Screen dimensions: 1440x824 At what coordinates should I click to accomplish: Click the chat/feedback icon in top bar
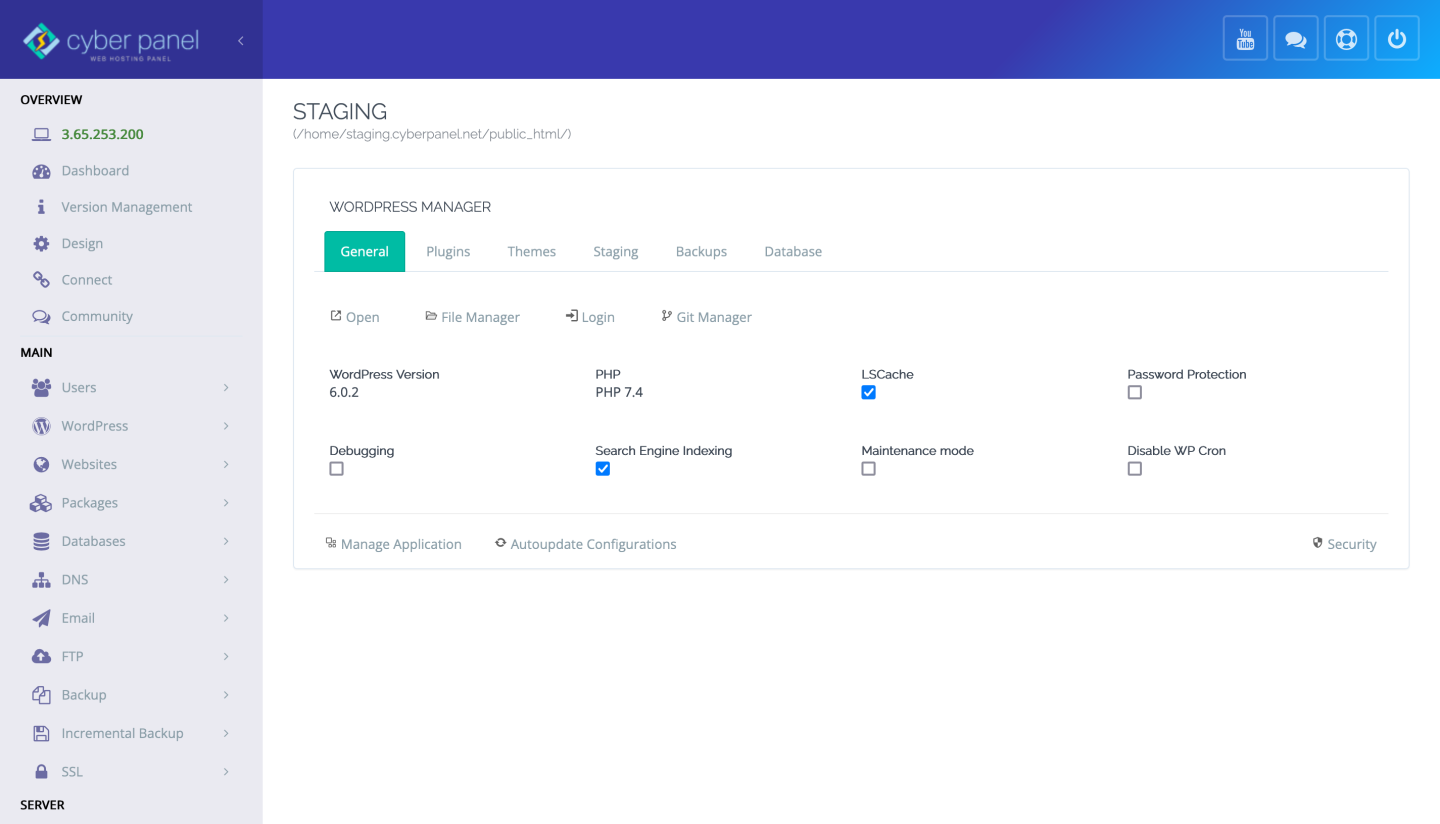click(1296, 37)
